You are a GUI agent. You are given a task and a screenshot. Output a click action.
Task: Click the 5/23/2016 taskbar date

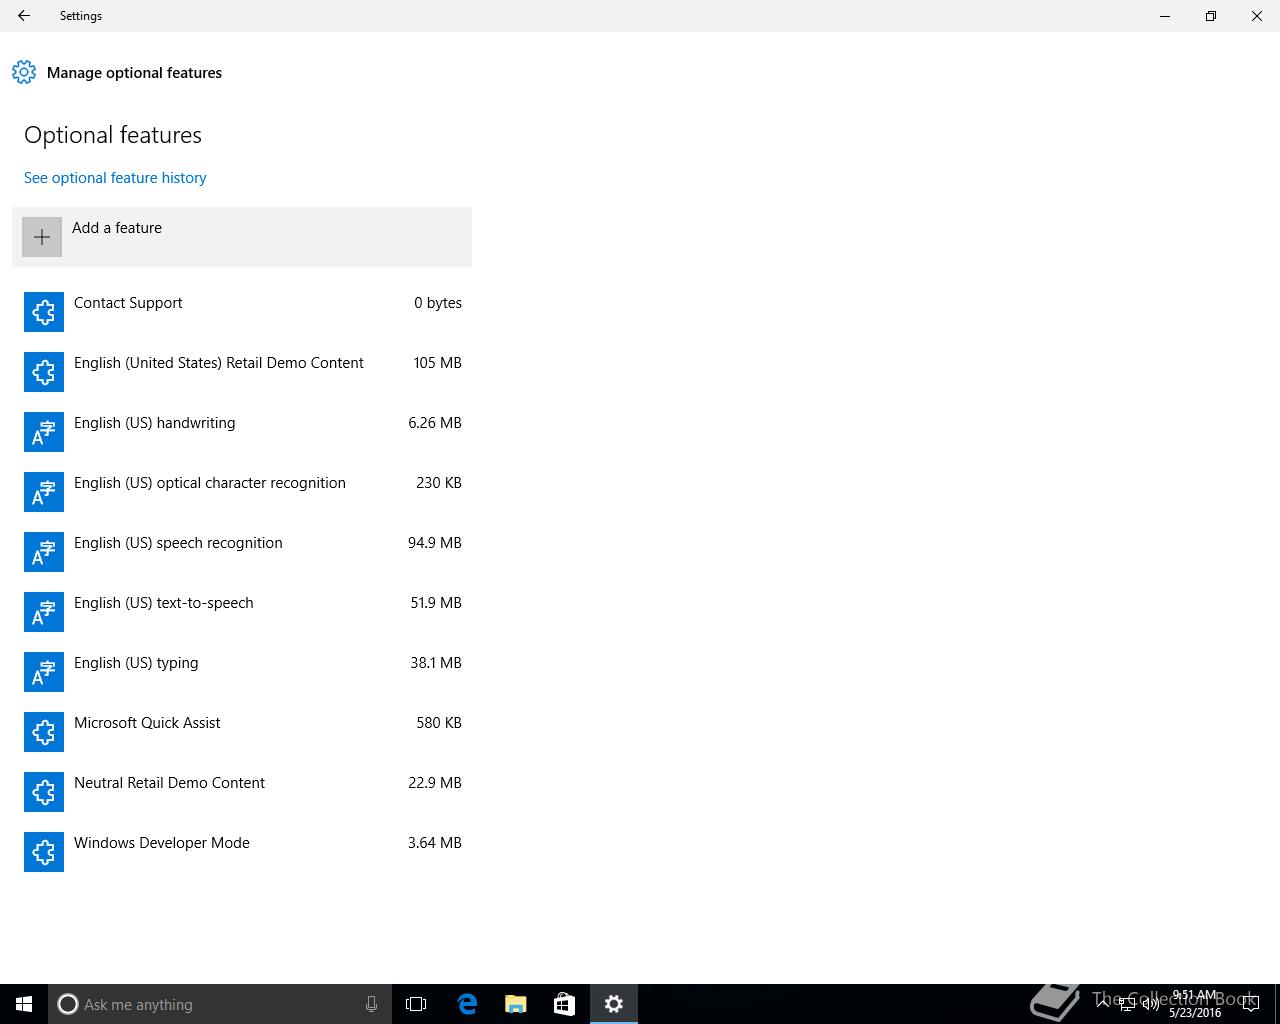click(1195, 1012)
